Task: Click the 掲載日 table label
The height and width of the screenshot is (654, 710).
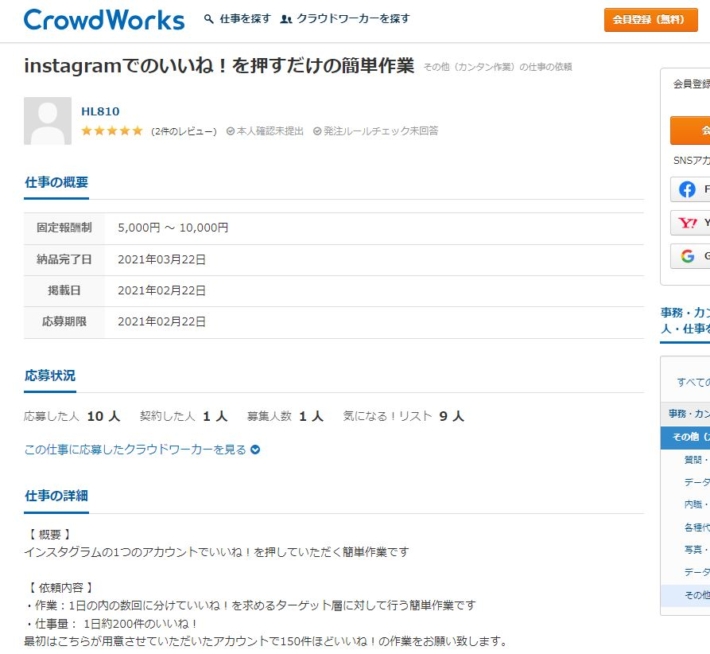Action: pos(64,291)
